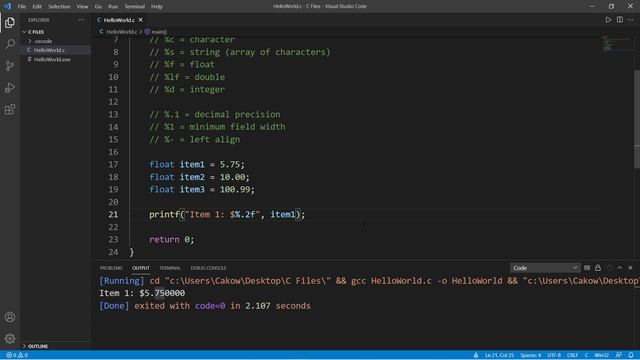This screenshot has width=640, height=360.
Task: Click the comment '%lf = double'
Action: pos(187,77)
